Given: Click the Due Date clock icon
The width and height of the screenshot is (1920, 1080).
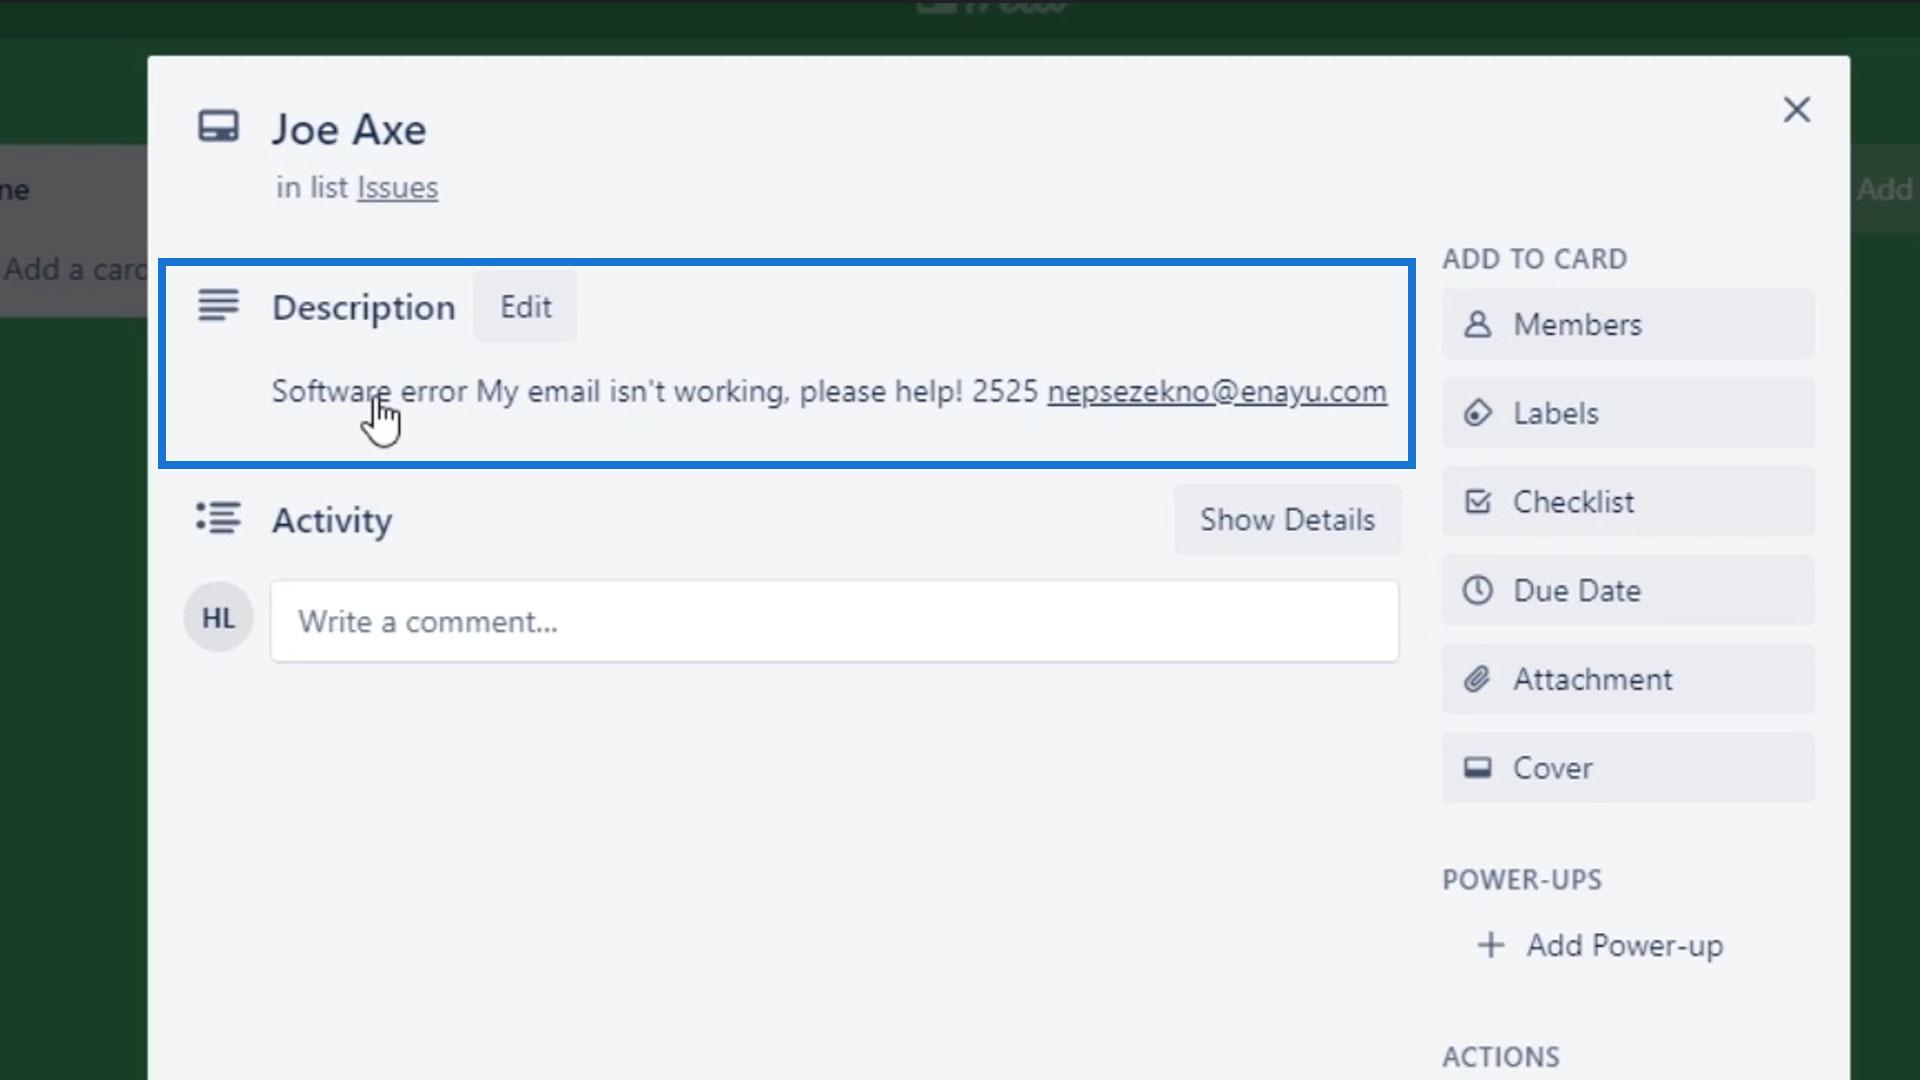Looking at the screenshot, I should pyautogui.click(x=1477, y=590).
